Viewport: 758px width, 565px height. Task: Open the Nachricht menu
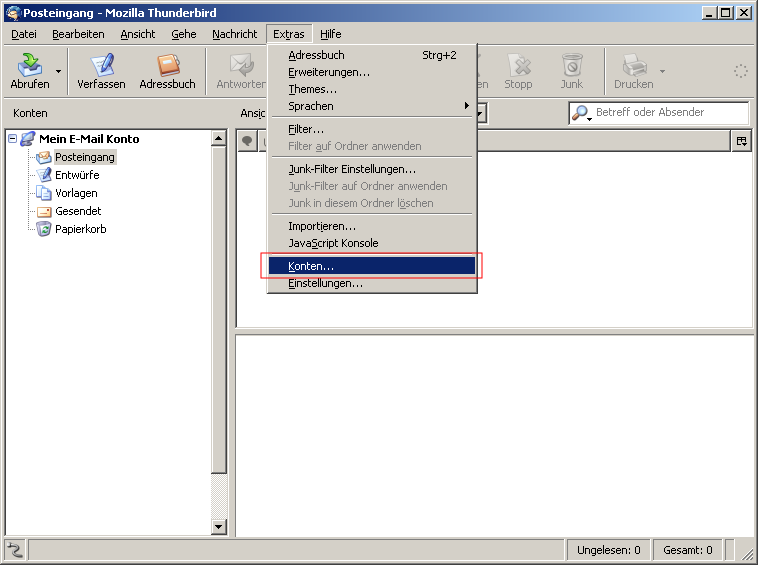click(234, 34)
